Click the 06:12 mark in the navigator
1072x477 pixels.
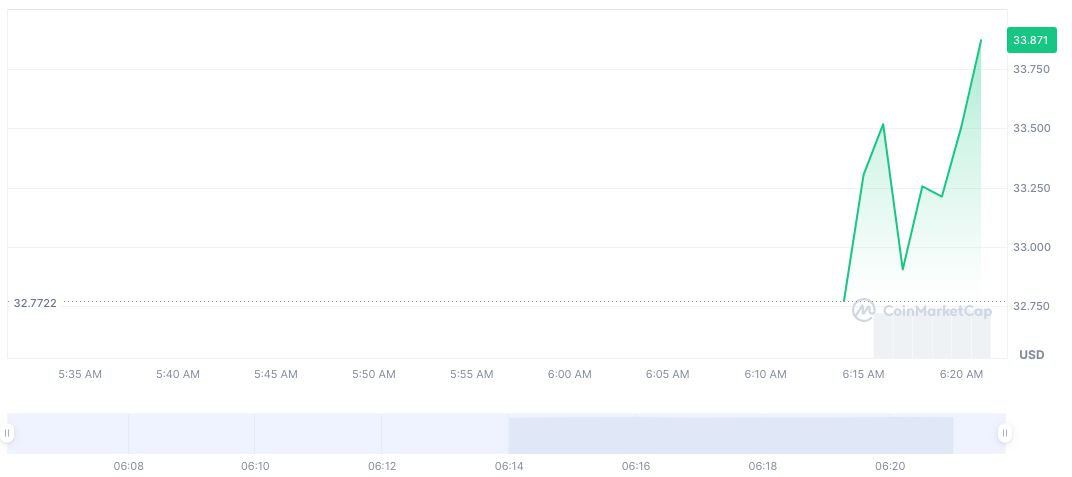(382, 466)
